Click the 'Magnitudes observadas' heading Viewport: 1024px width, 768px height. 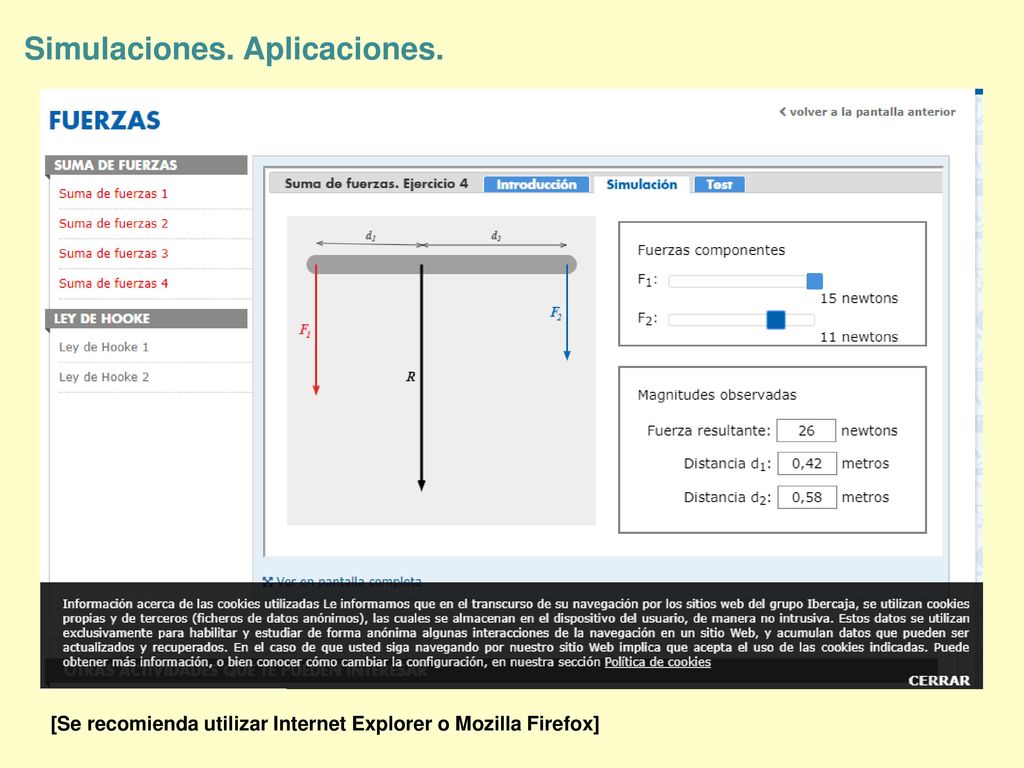pos(717,394)
